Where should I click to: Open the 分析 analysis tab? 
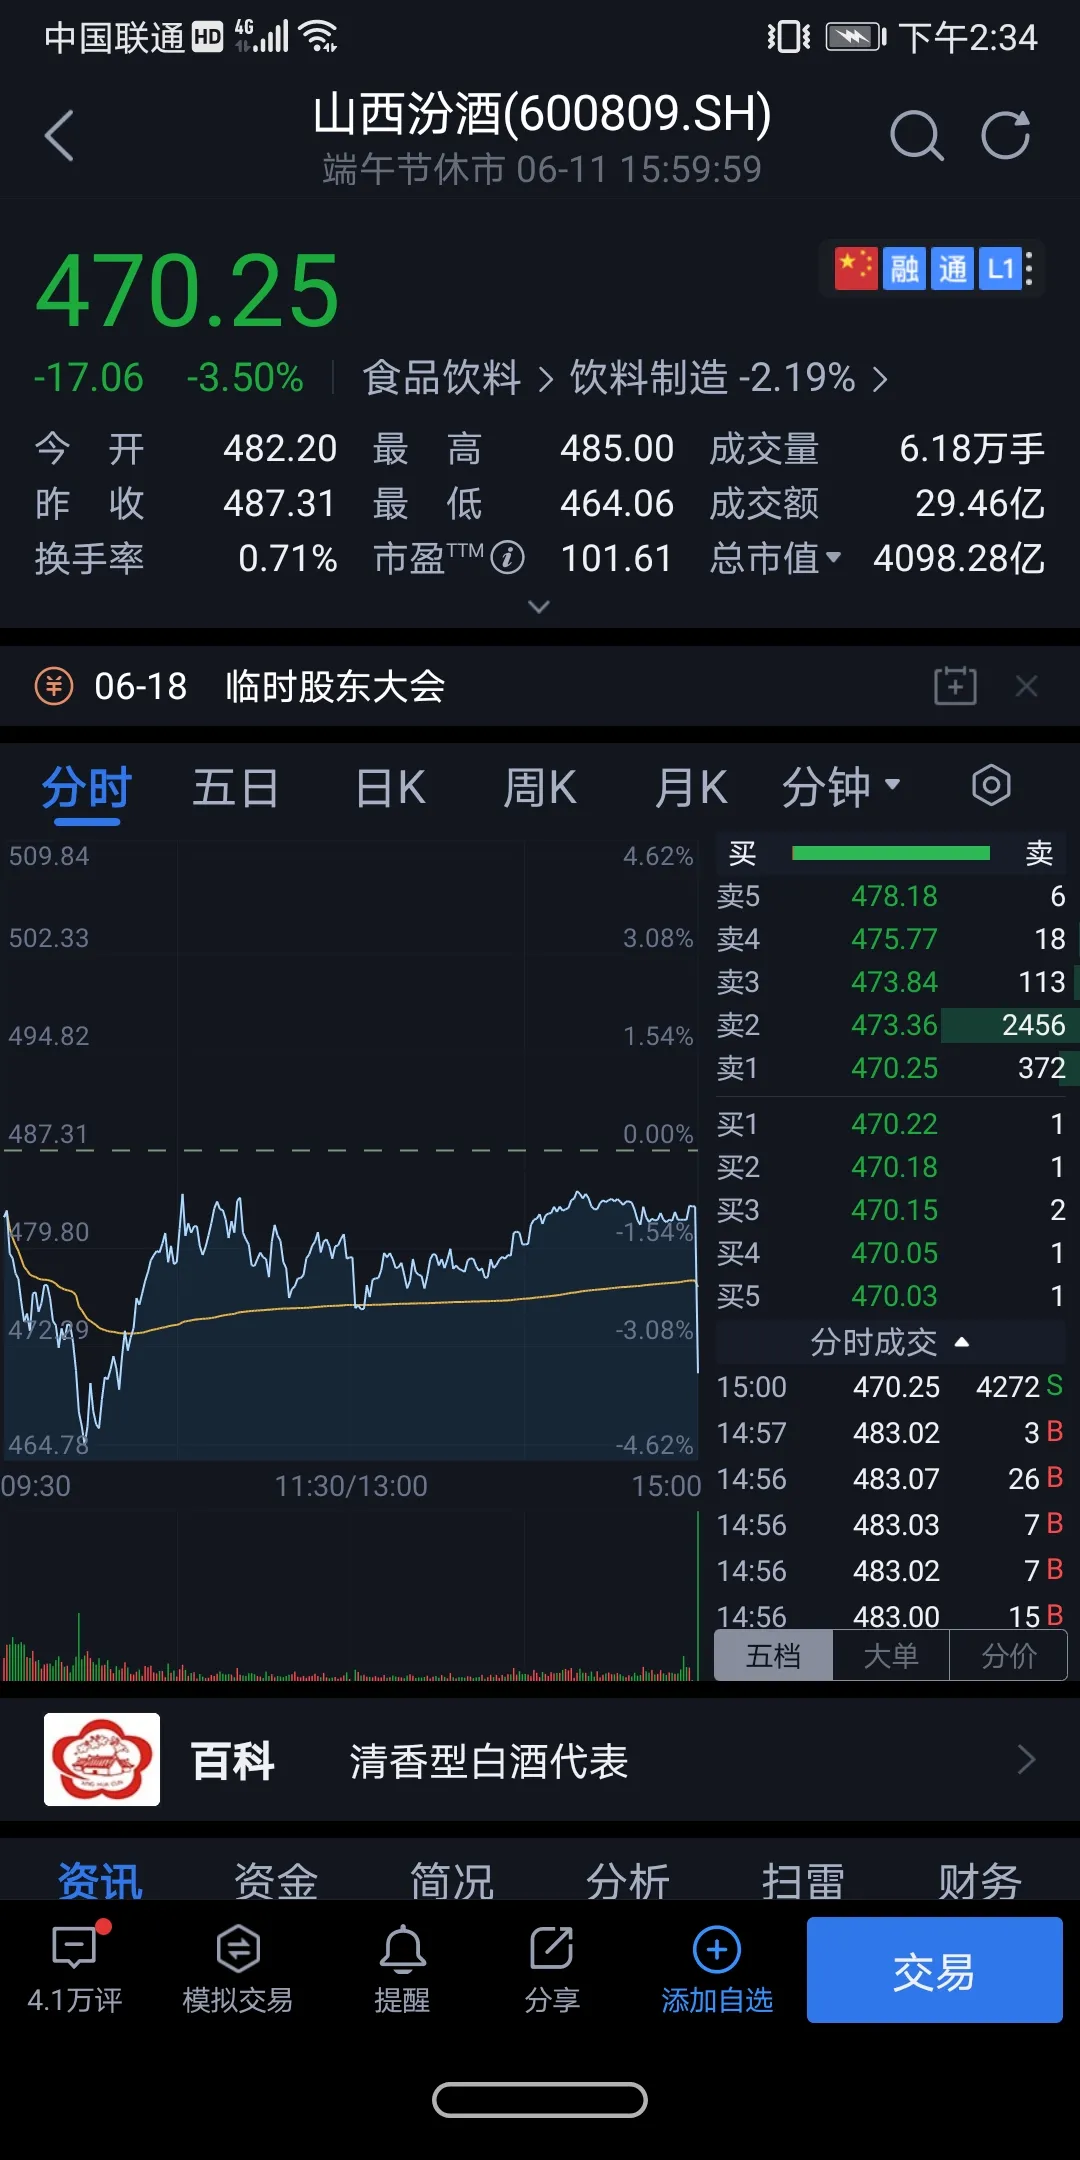(x=628, y=1882)
